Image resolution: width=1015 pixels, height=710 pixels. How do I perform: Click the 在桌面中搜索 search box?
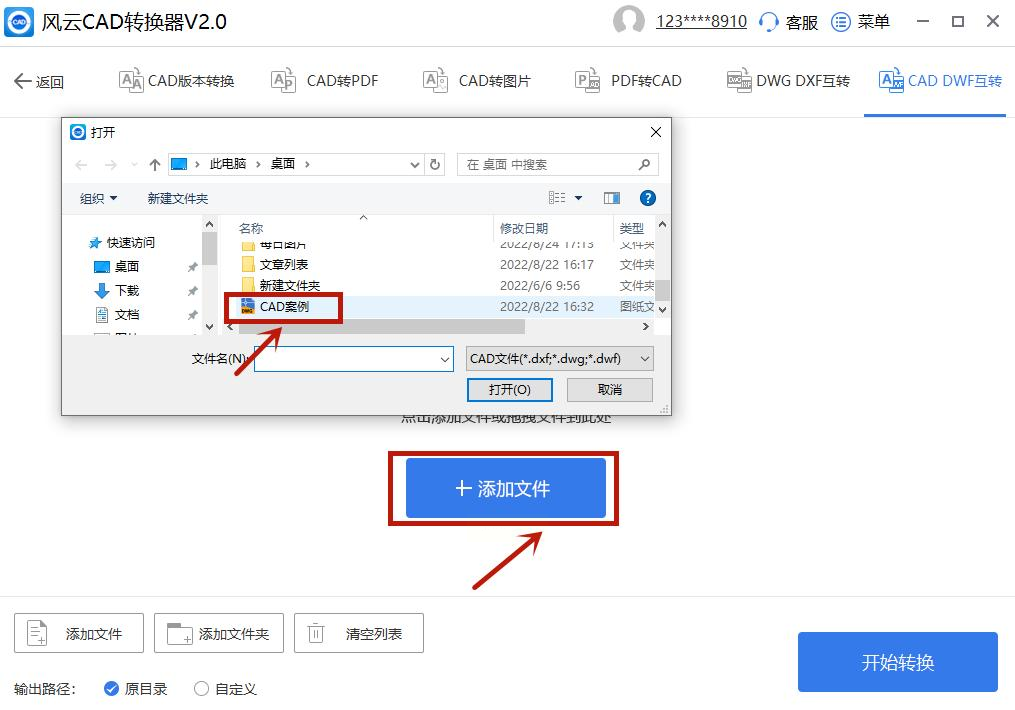[x=557, y=164]
